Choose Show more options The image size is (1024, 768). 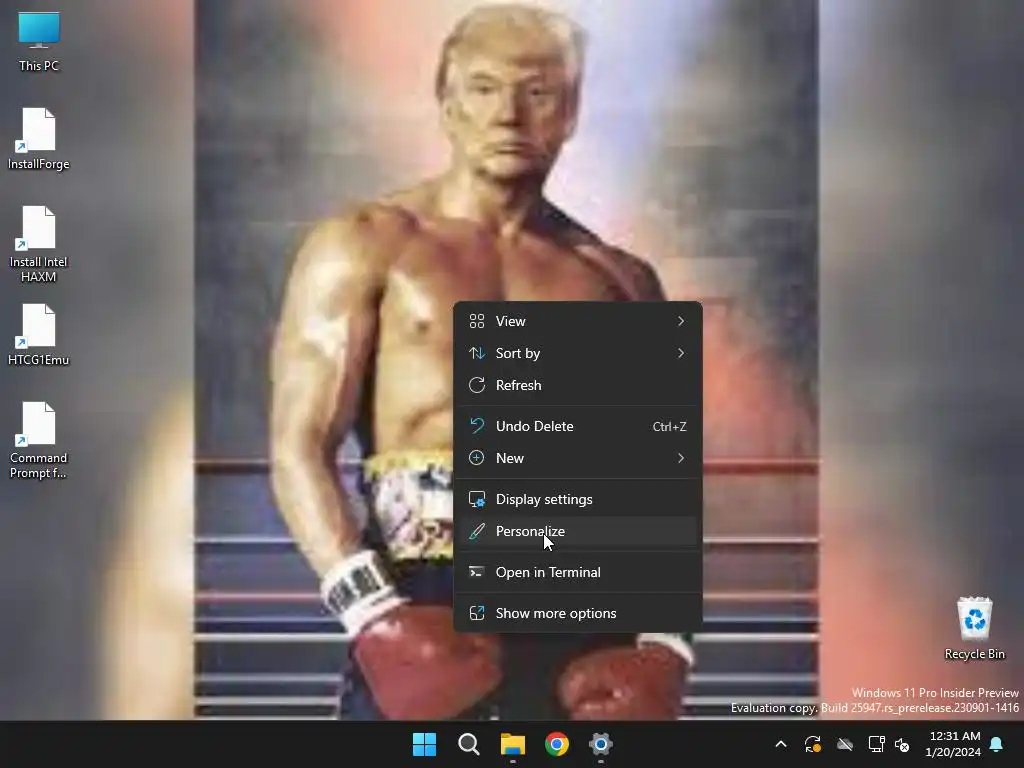coord(577,613)
